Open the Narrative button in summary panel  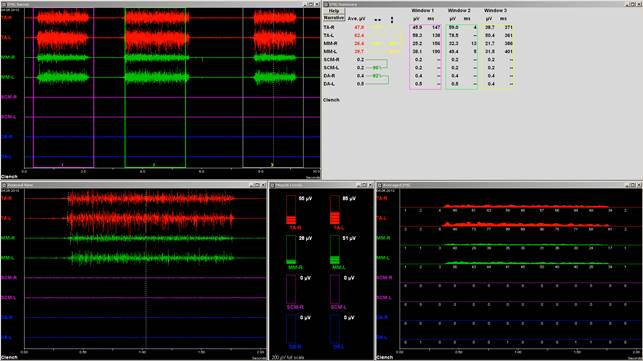click(334, 18)
